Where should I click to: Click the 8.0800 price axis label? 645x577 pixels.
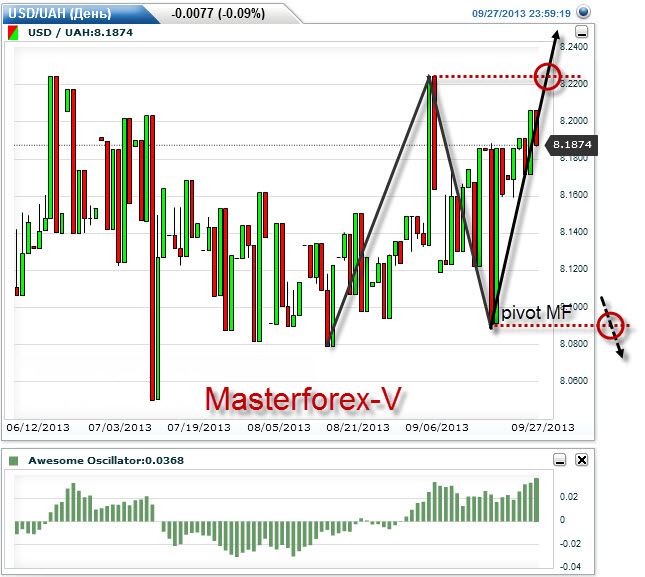[x=574, y=344]
